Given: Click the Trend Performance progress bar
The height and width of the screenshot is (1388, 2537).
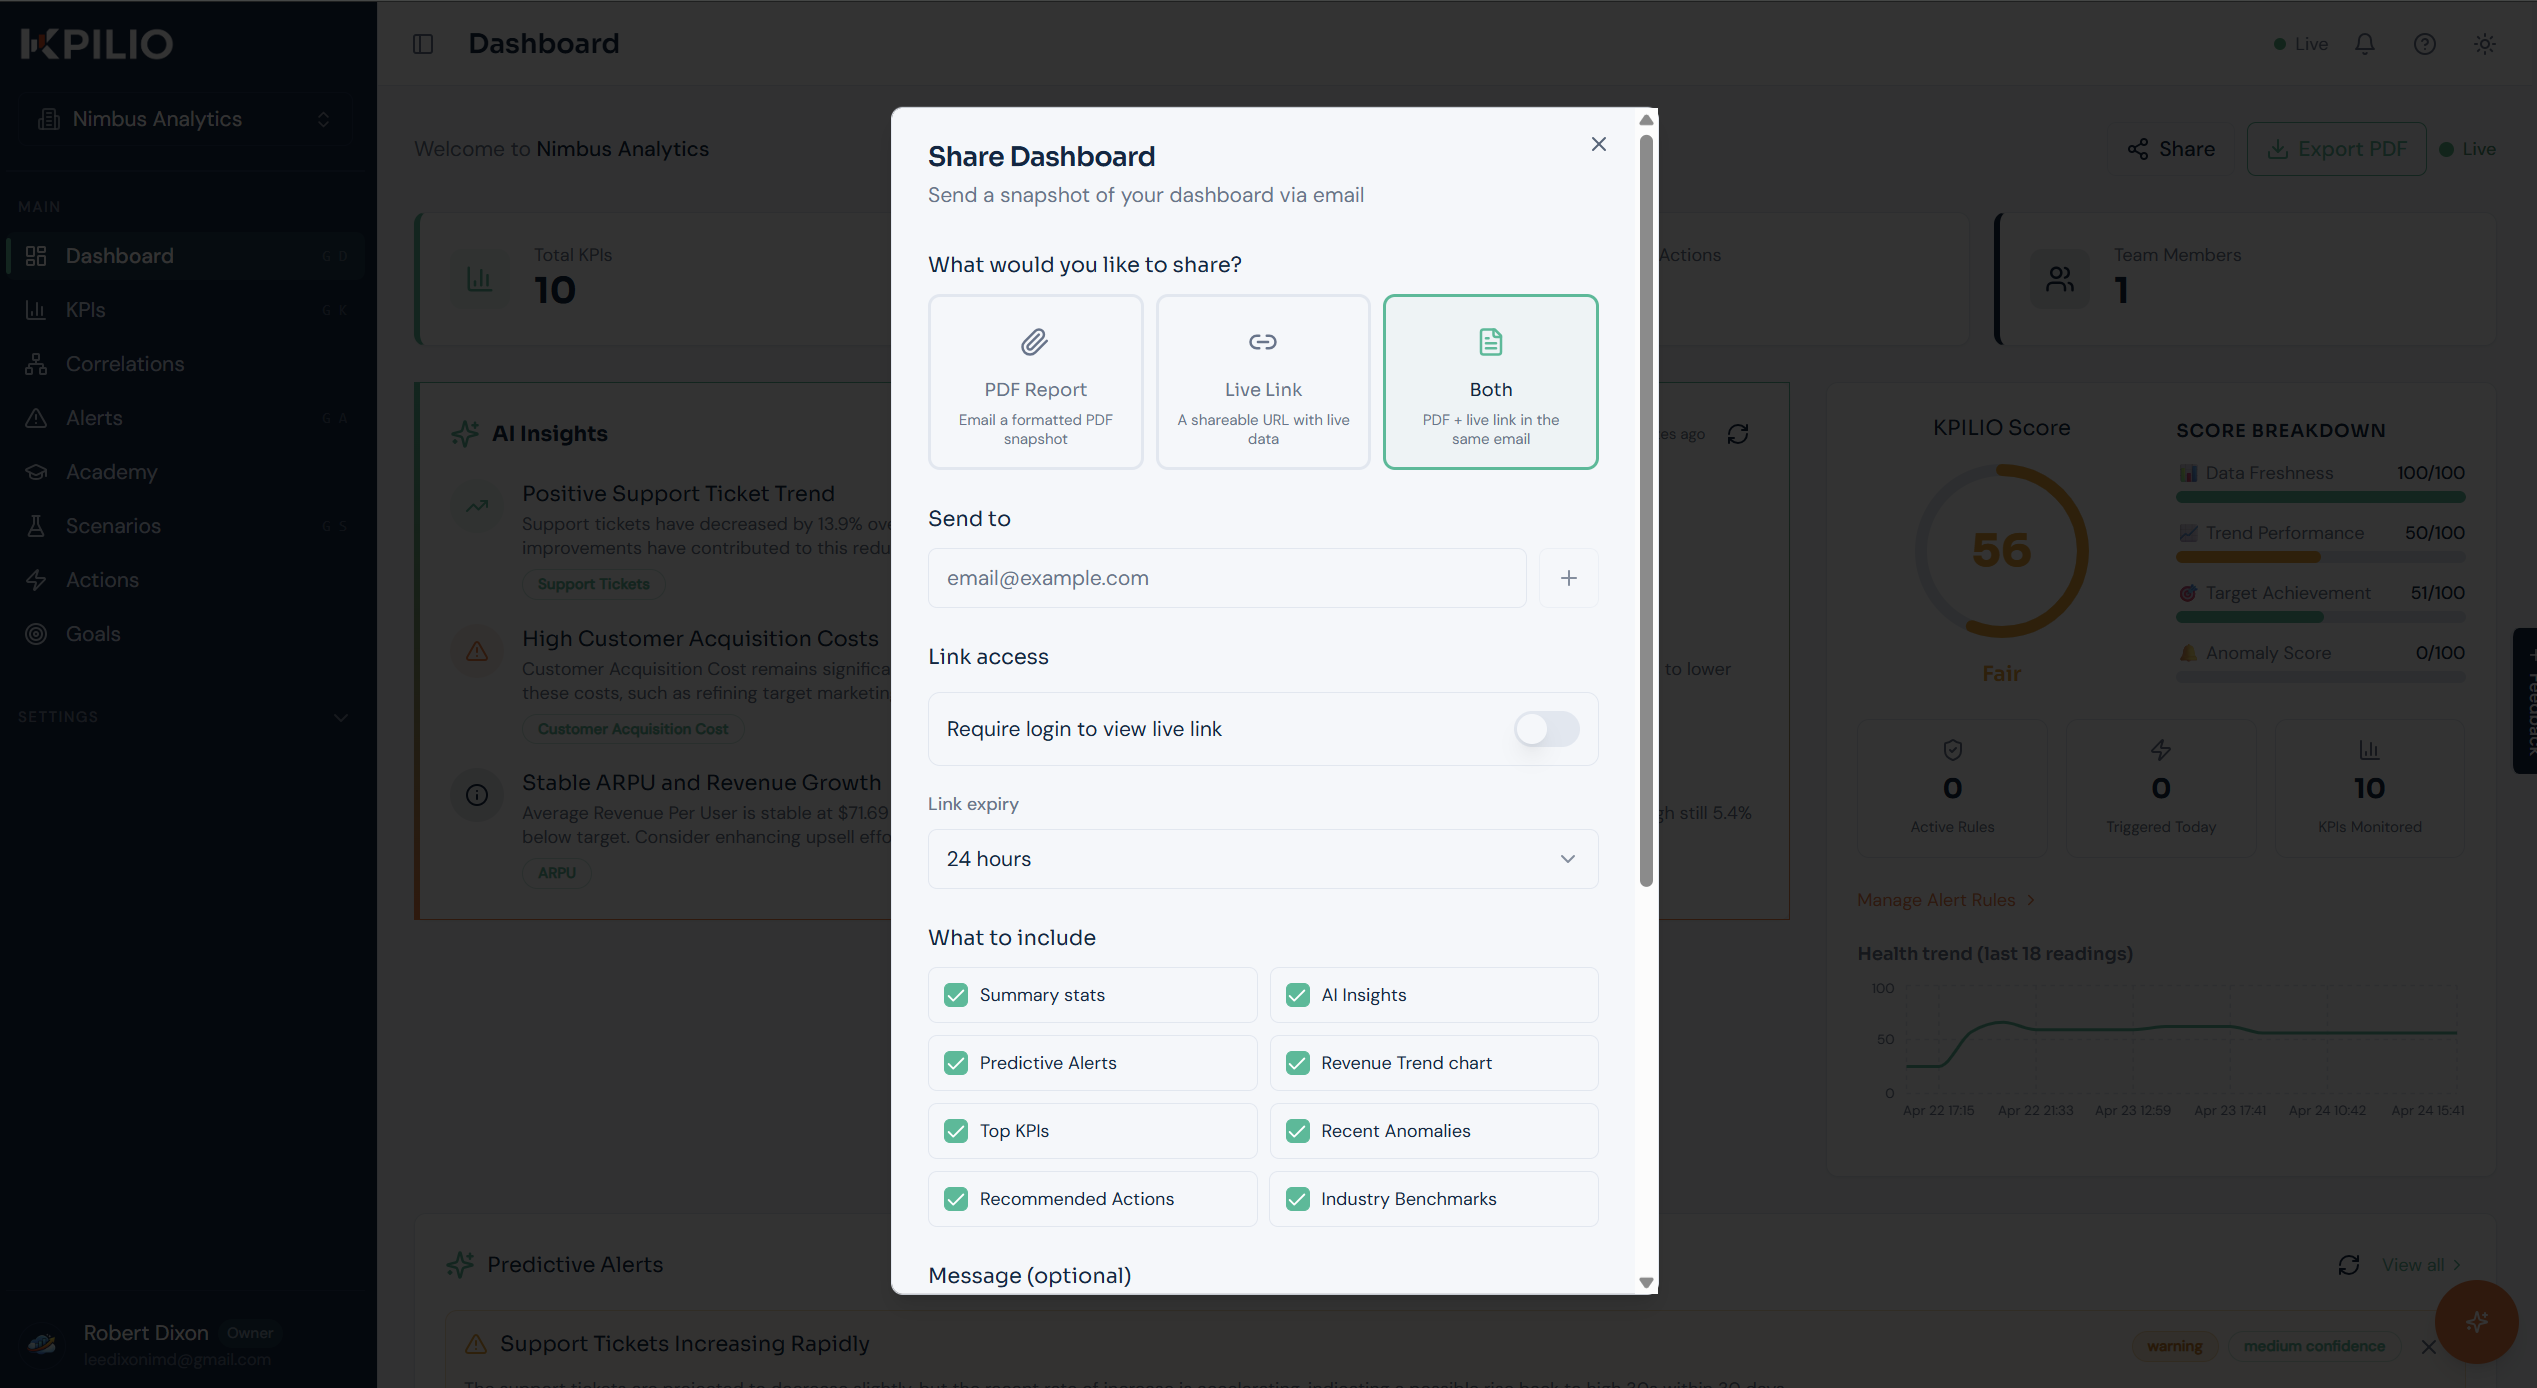Looking at the screenshot, I should [x=2320, y=557].
